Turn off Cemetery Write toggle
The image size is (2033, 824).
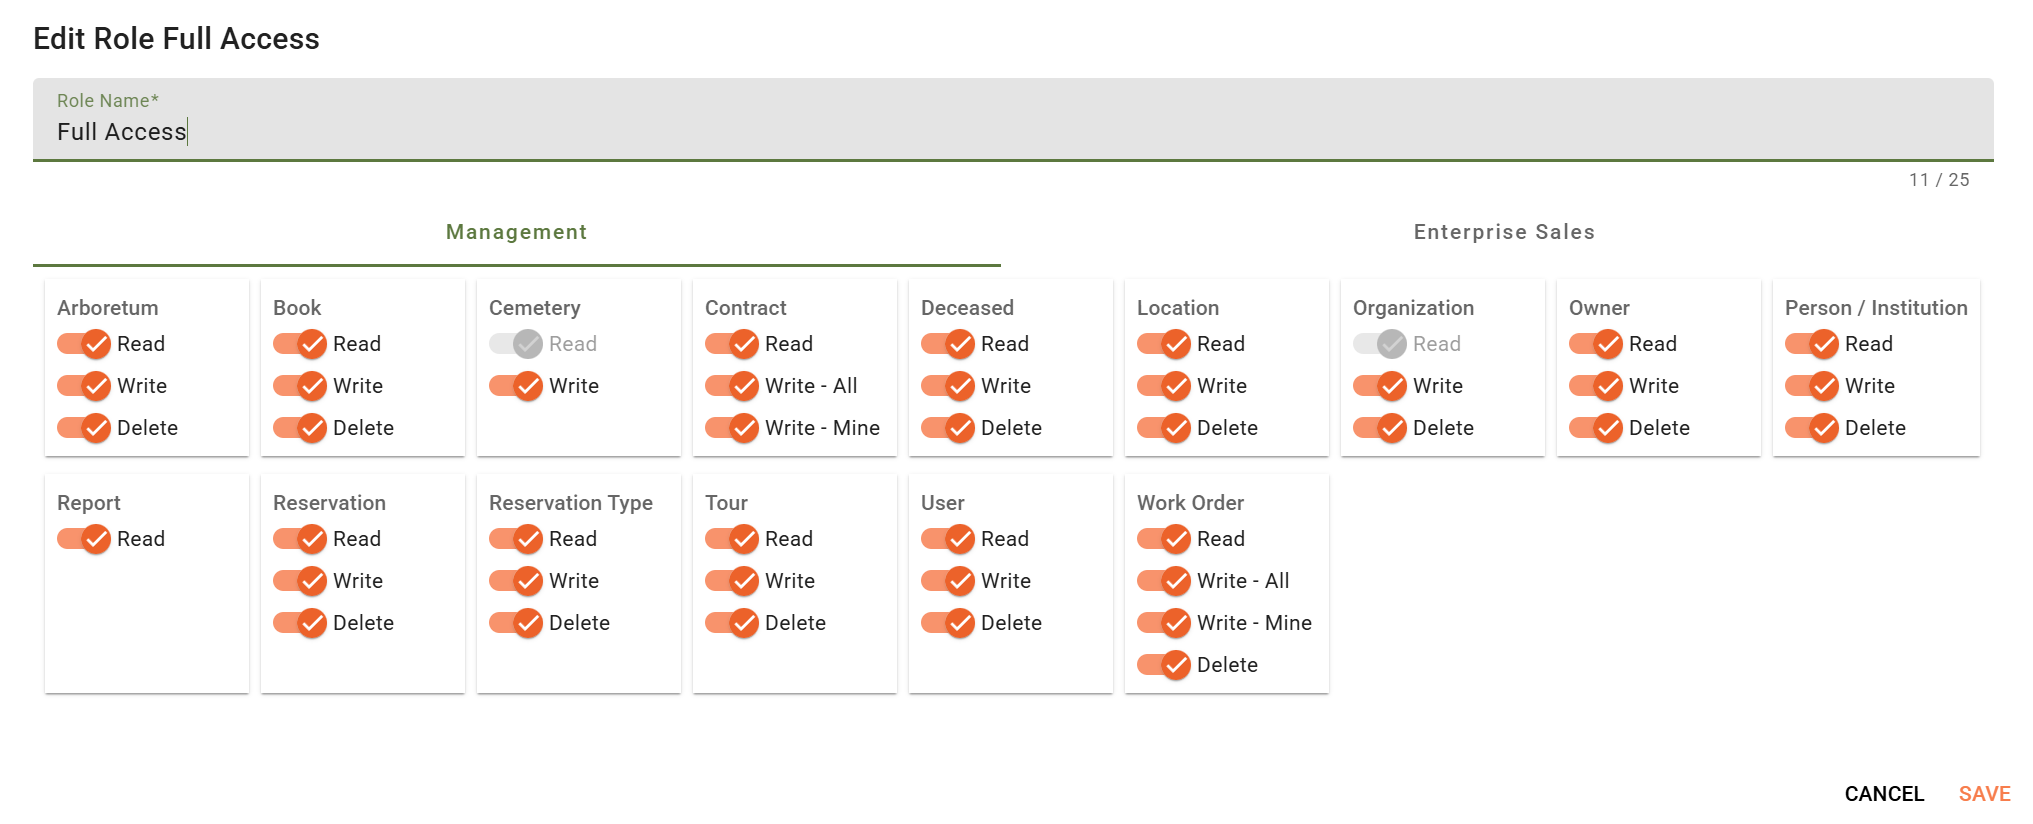point(517,386)
